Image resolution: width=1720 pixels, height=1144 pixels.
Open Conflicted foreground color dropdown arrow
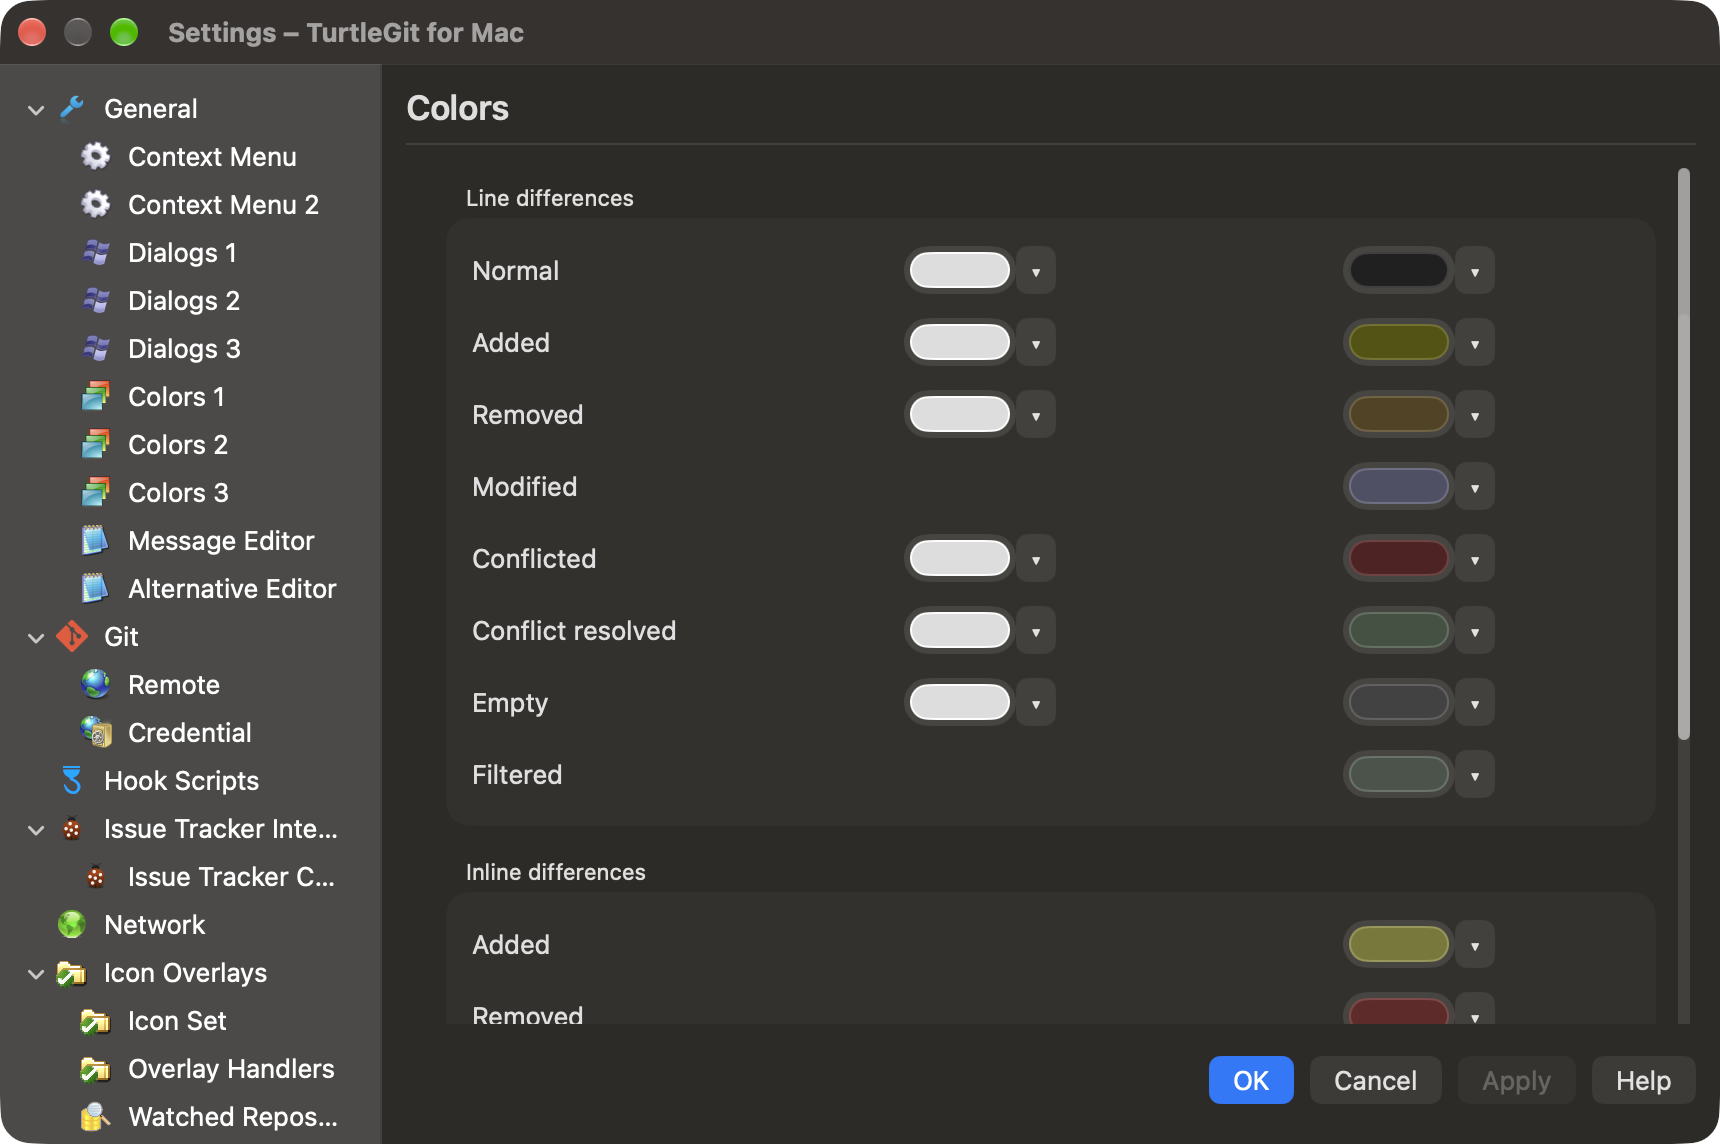[x=1036, y=559]
